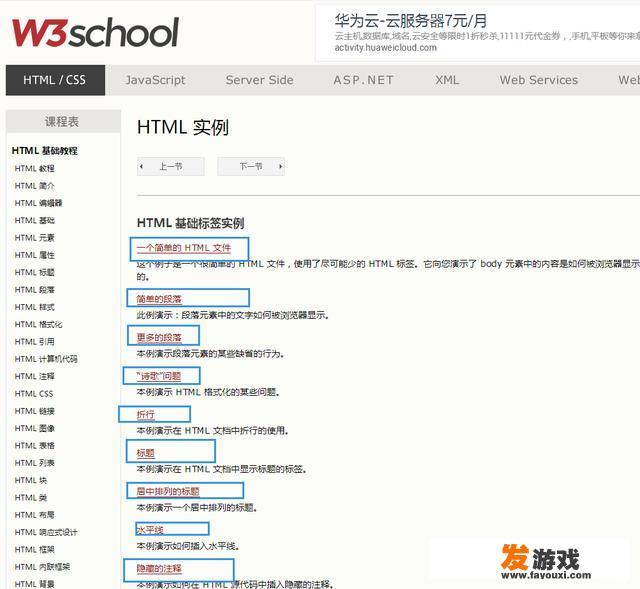Click the HTML 基础标签实例 section heading

tap(191, 223)
